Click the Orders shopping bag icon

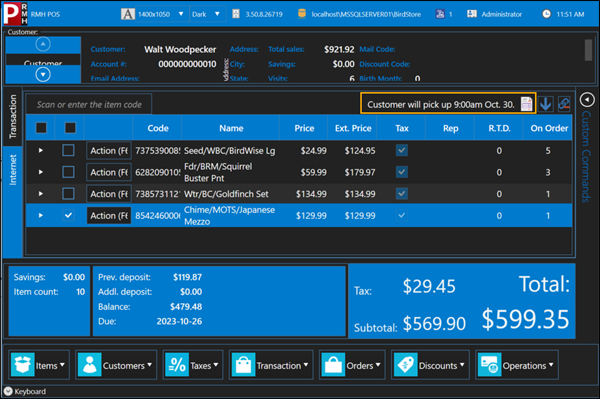pyautogui.click(x=333, y=365)
